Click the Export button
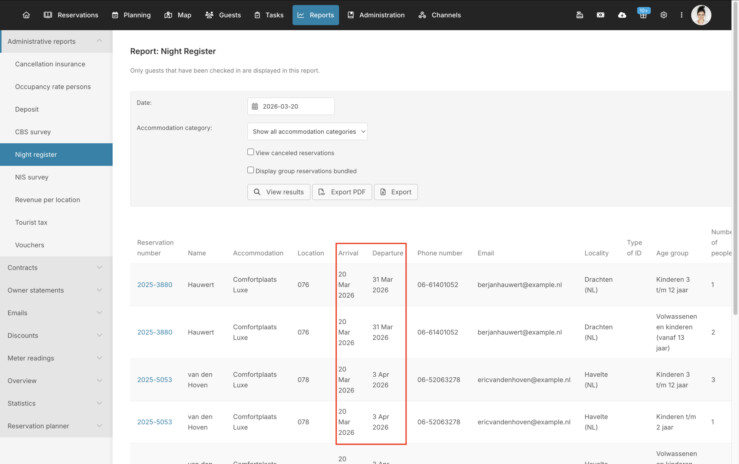The image size is (739, 464). click(396, 192)
